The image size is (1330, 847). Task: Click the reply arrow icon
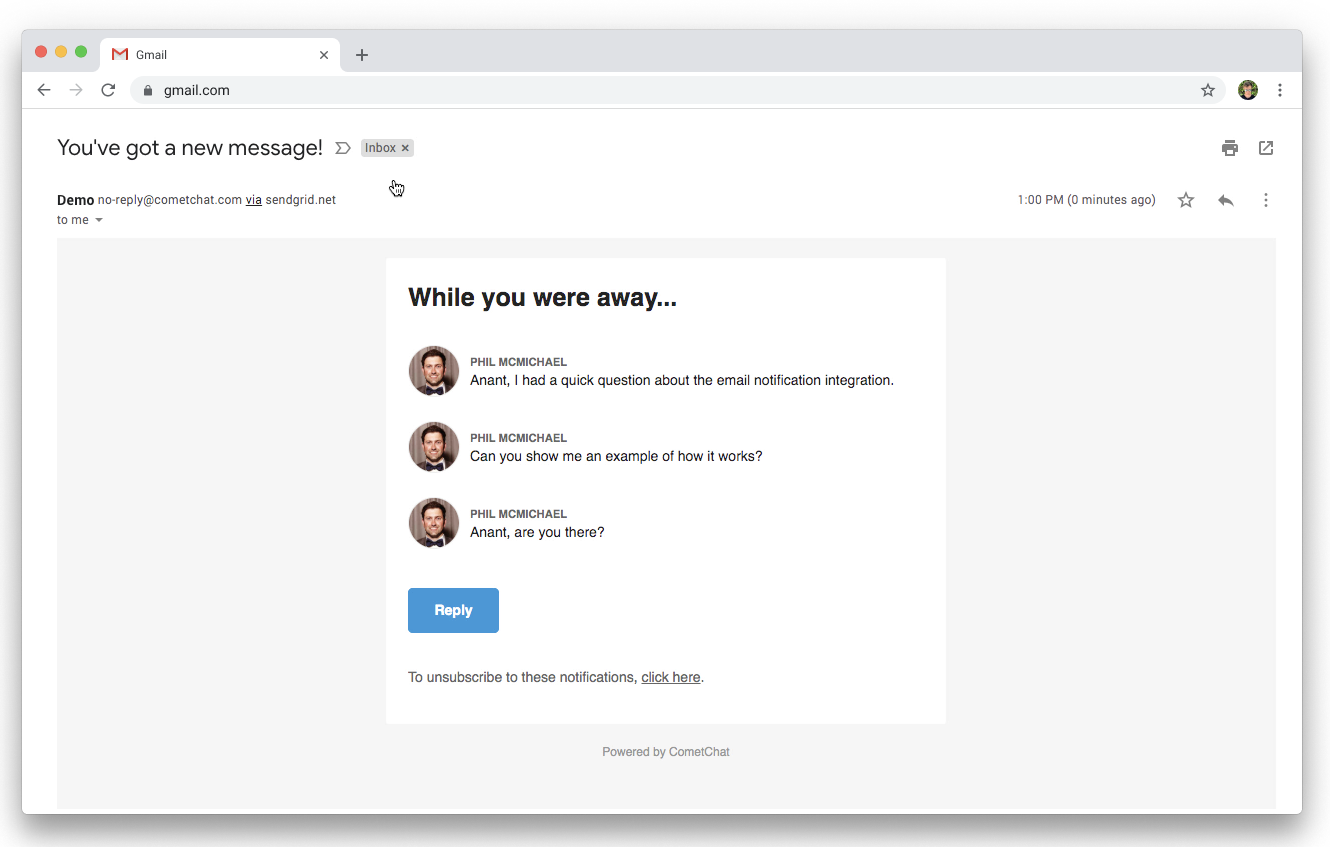[x=1226, y=200]
